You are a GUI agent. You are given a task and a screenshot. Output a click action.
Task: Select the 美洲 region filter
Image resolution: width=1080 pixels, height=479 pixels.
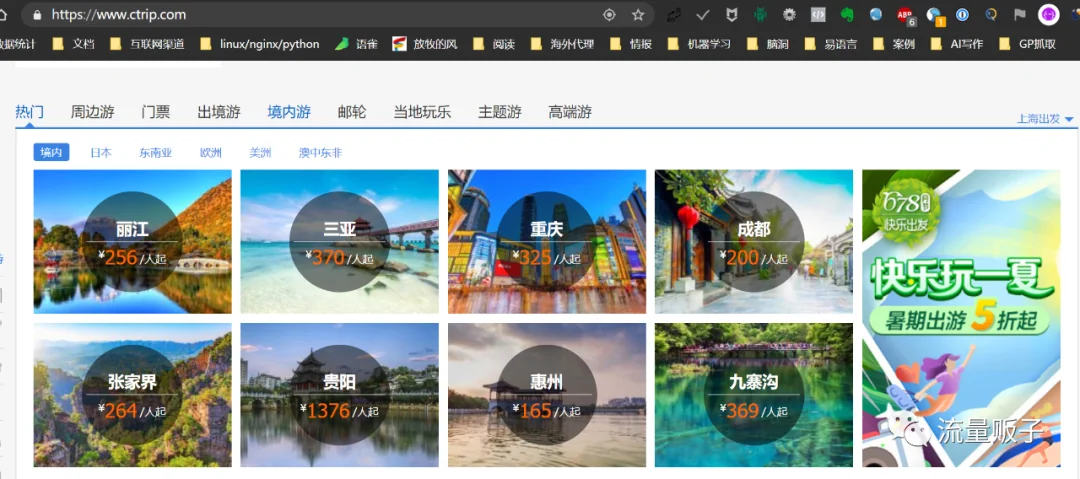click(x=260, y=152)
